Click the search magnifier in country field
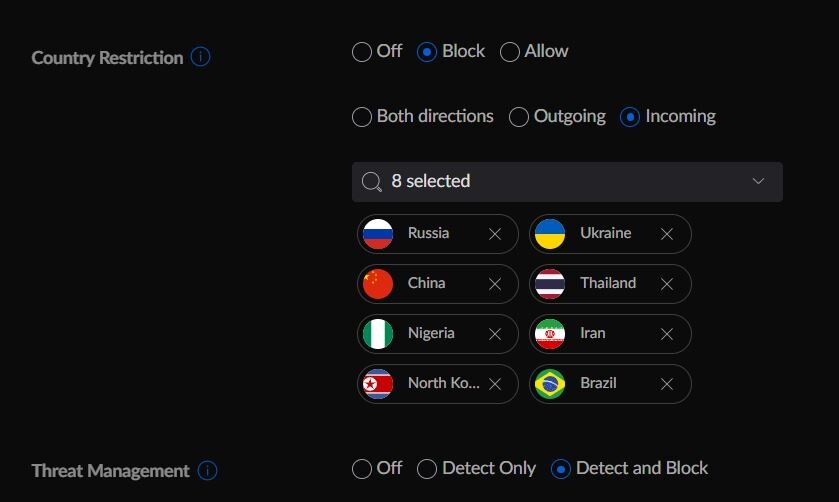 [x=372, y=182]
